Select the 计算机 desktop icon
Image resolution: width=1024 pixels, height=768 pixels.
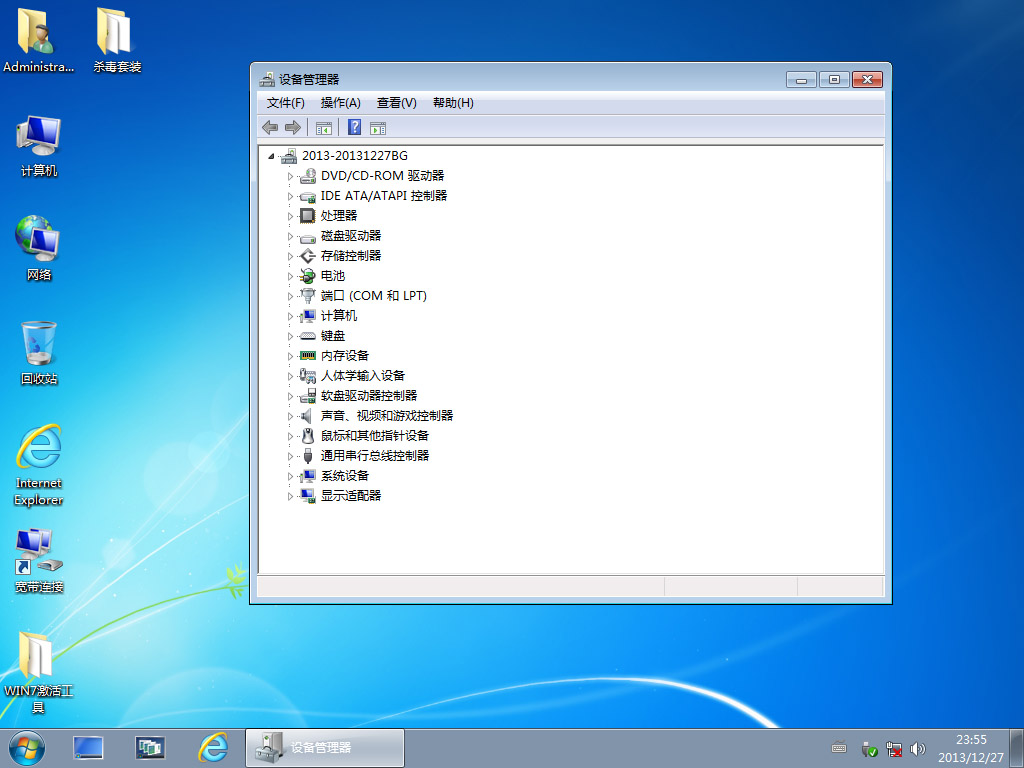(39, 146)
